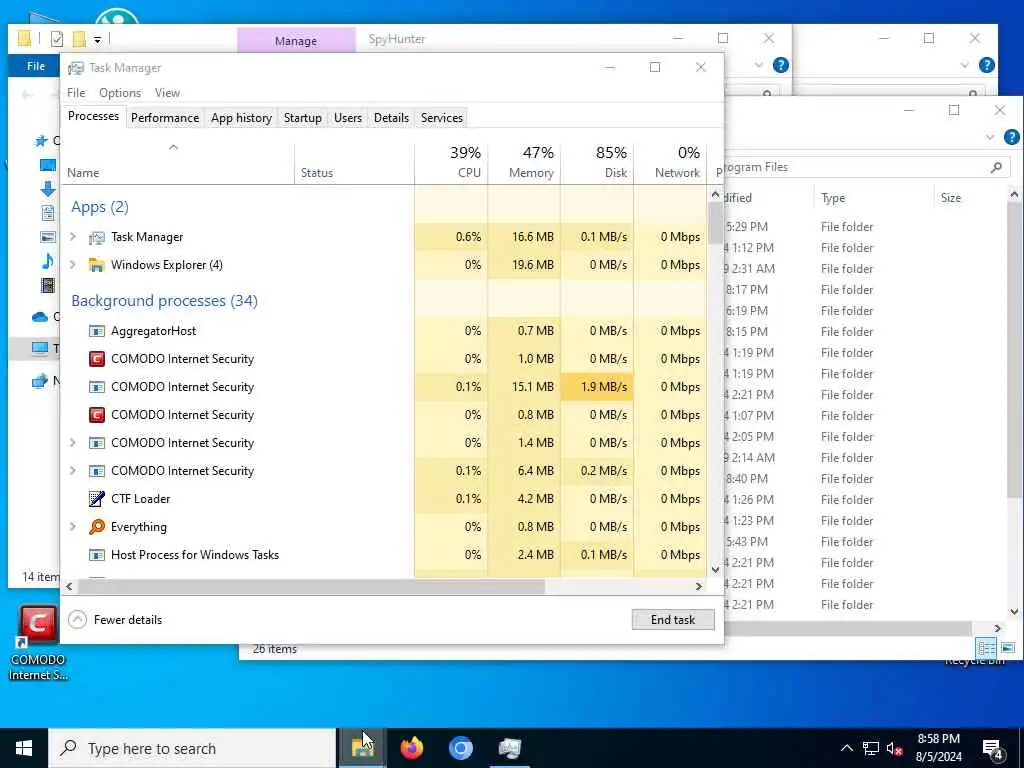Expand the Everything process group

click(73, 527)
